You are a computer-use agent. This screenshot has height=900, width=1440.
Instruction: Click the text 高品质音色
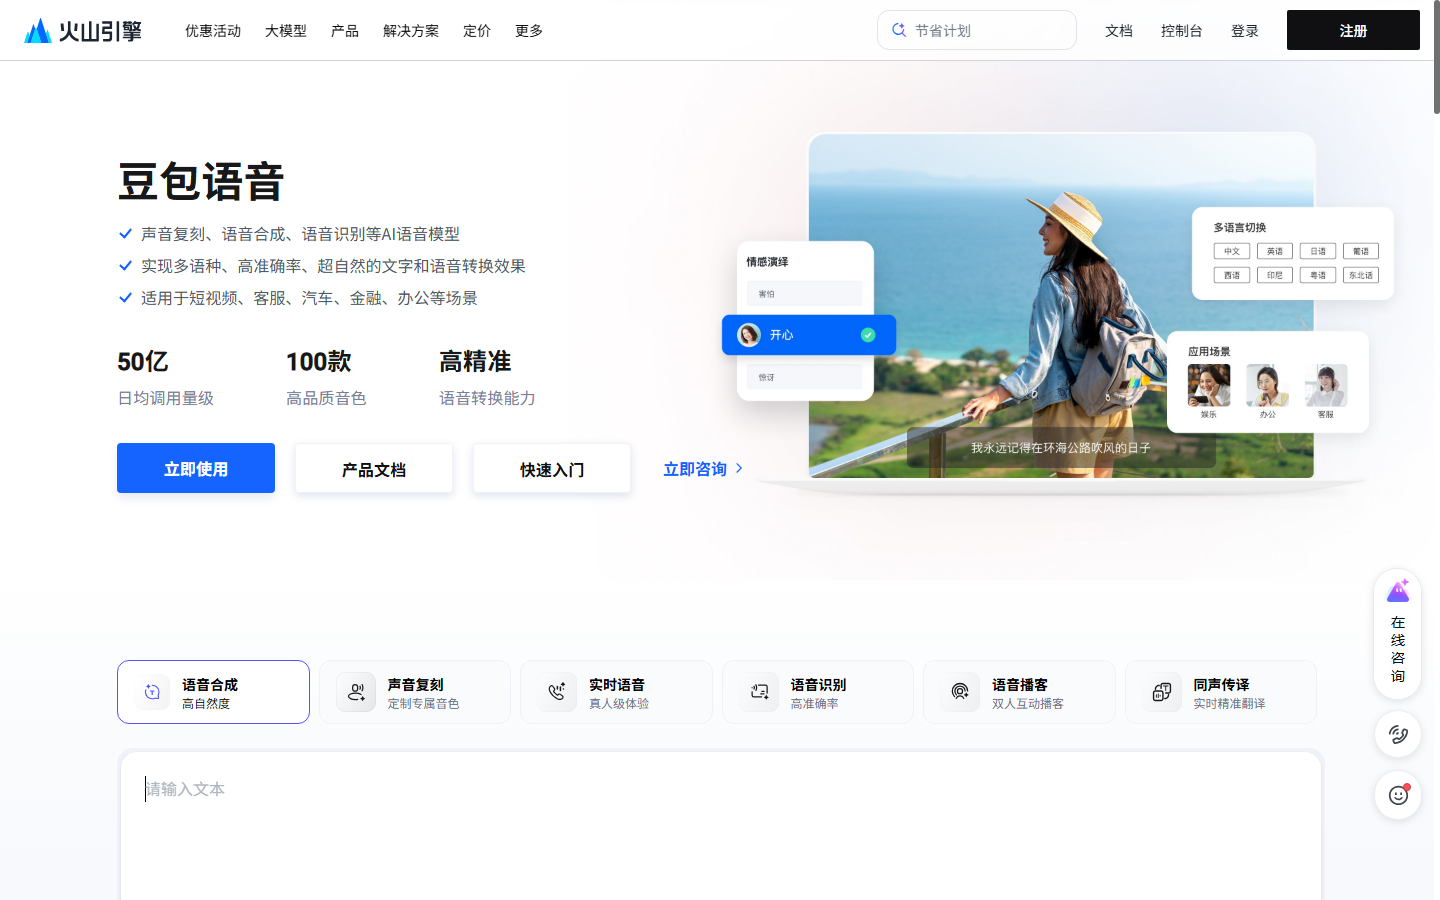tap(326, 398)
